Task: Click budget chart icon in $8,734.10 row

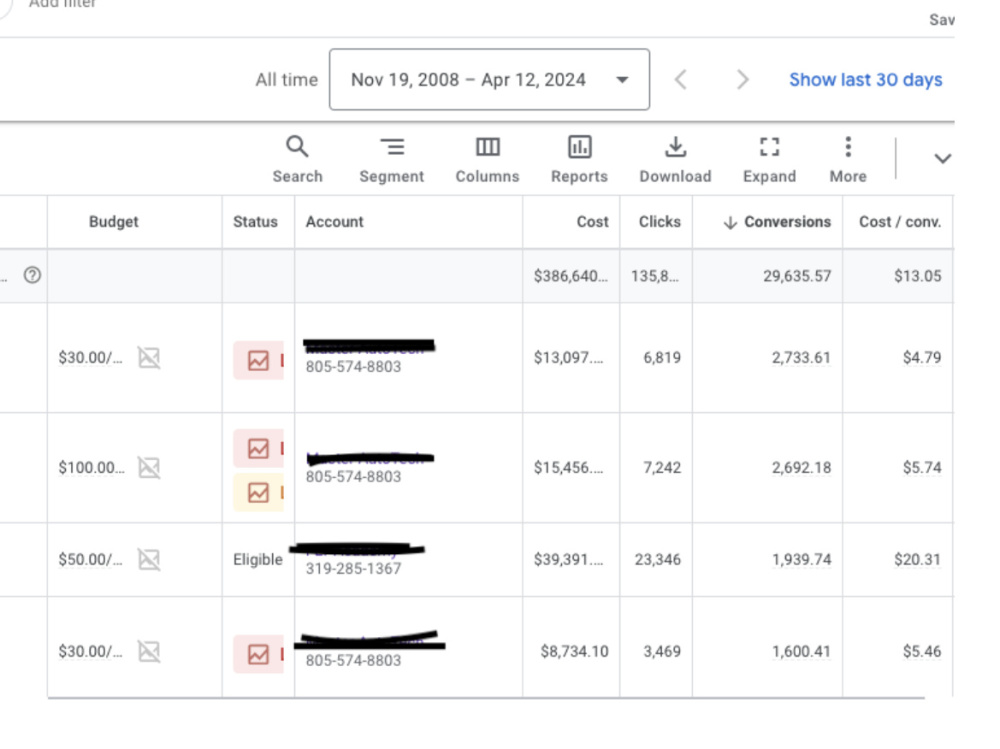Action: 149,651
